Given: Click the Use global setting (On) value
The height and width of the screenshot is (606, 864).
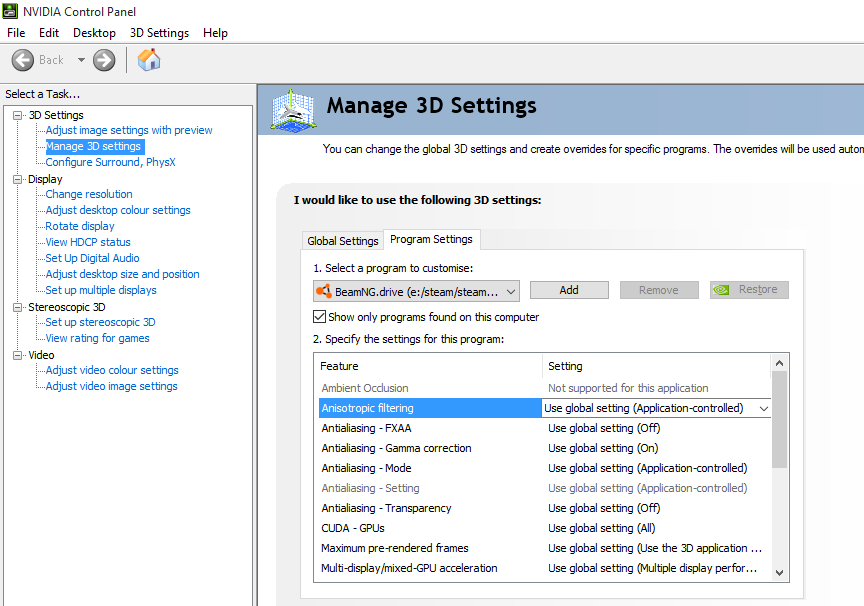Looking at the screenshot, I should click(x=603, y=448).
